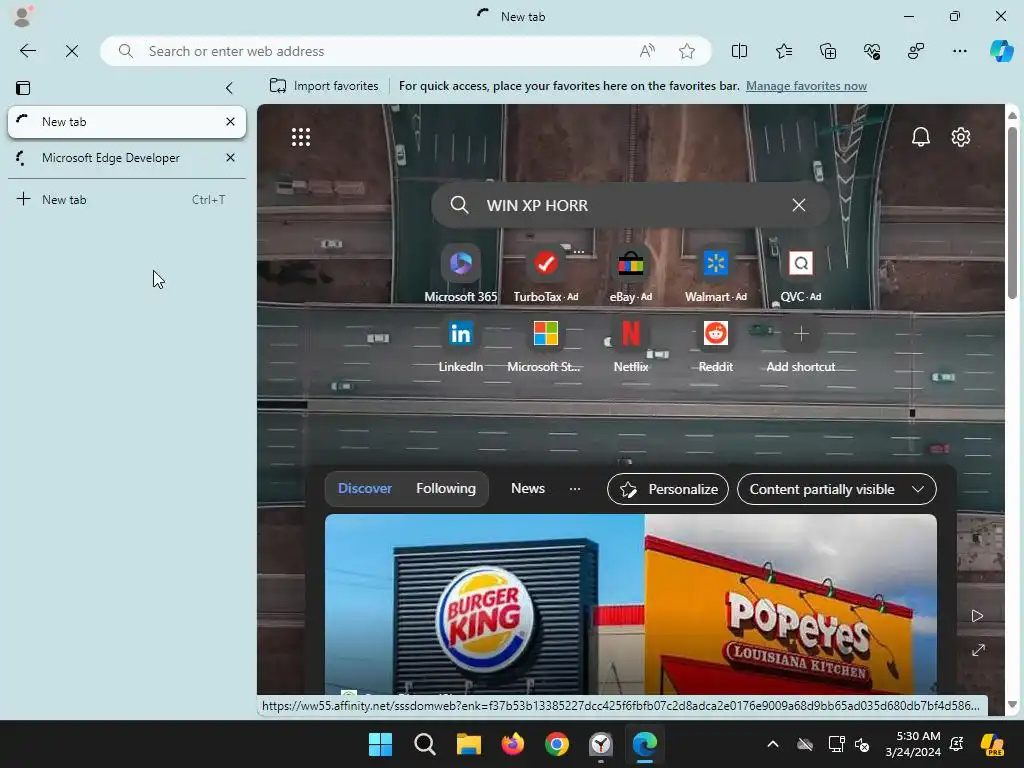
Task: Open TurboTax tile more options dots
Action: 579,251
